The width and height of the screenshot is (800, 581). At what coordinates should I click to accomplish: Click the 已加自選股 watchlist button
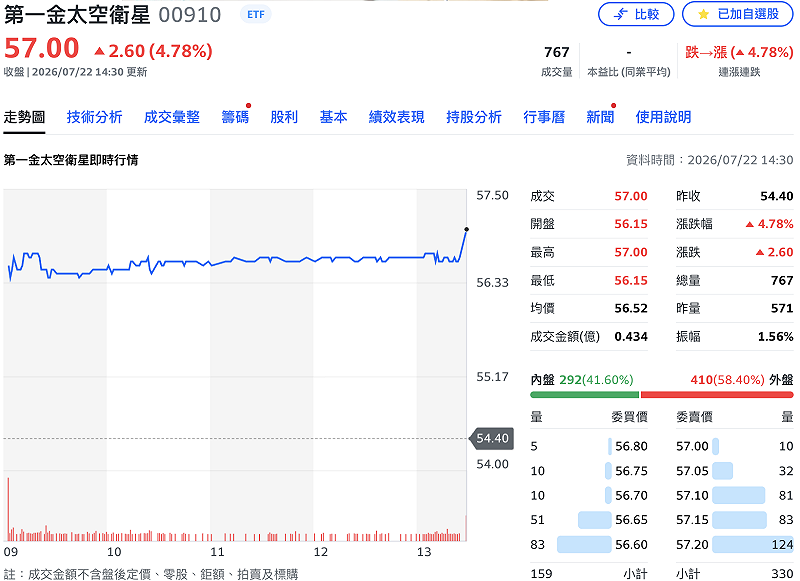pyautogui.click(x=738, y=14)
